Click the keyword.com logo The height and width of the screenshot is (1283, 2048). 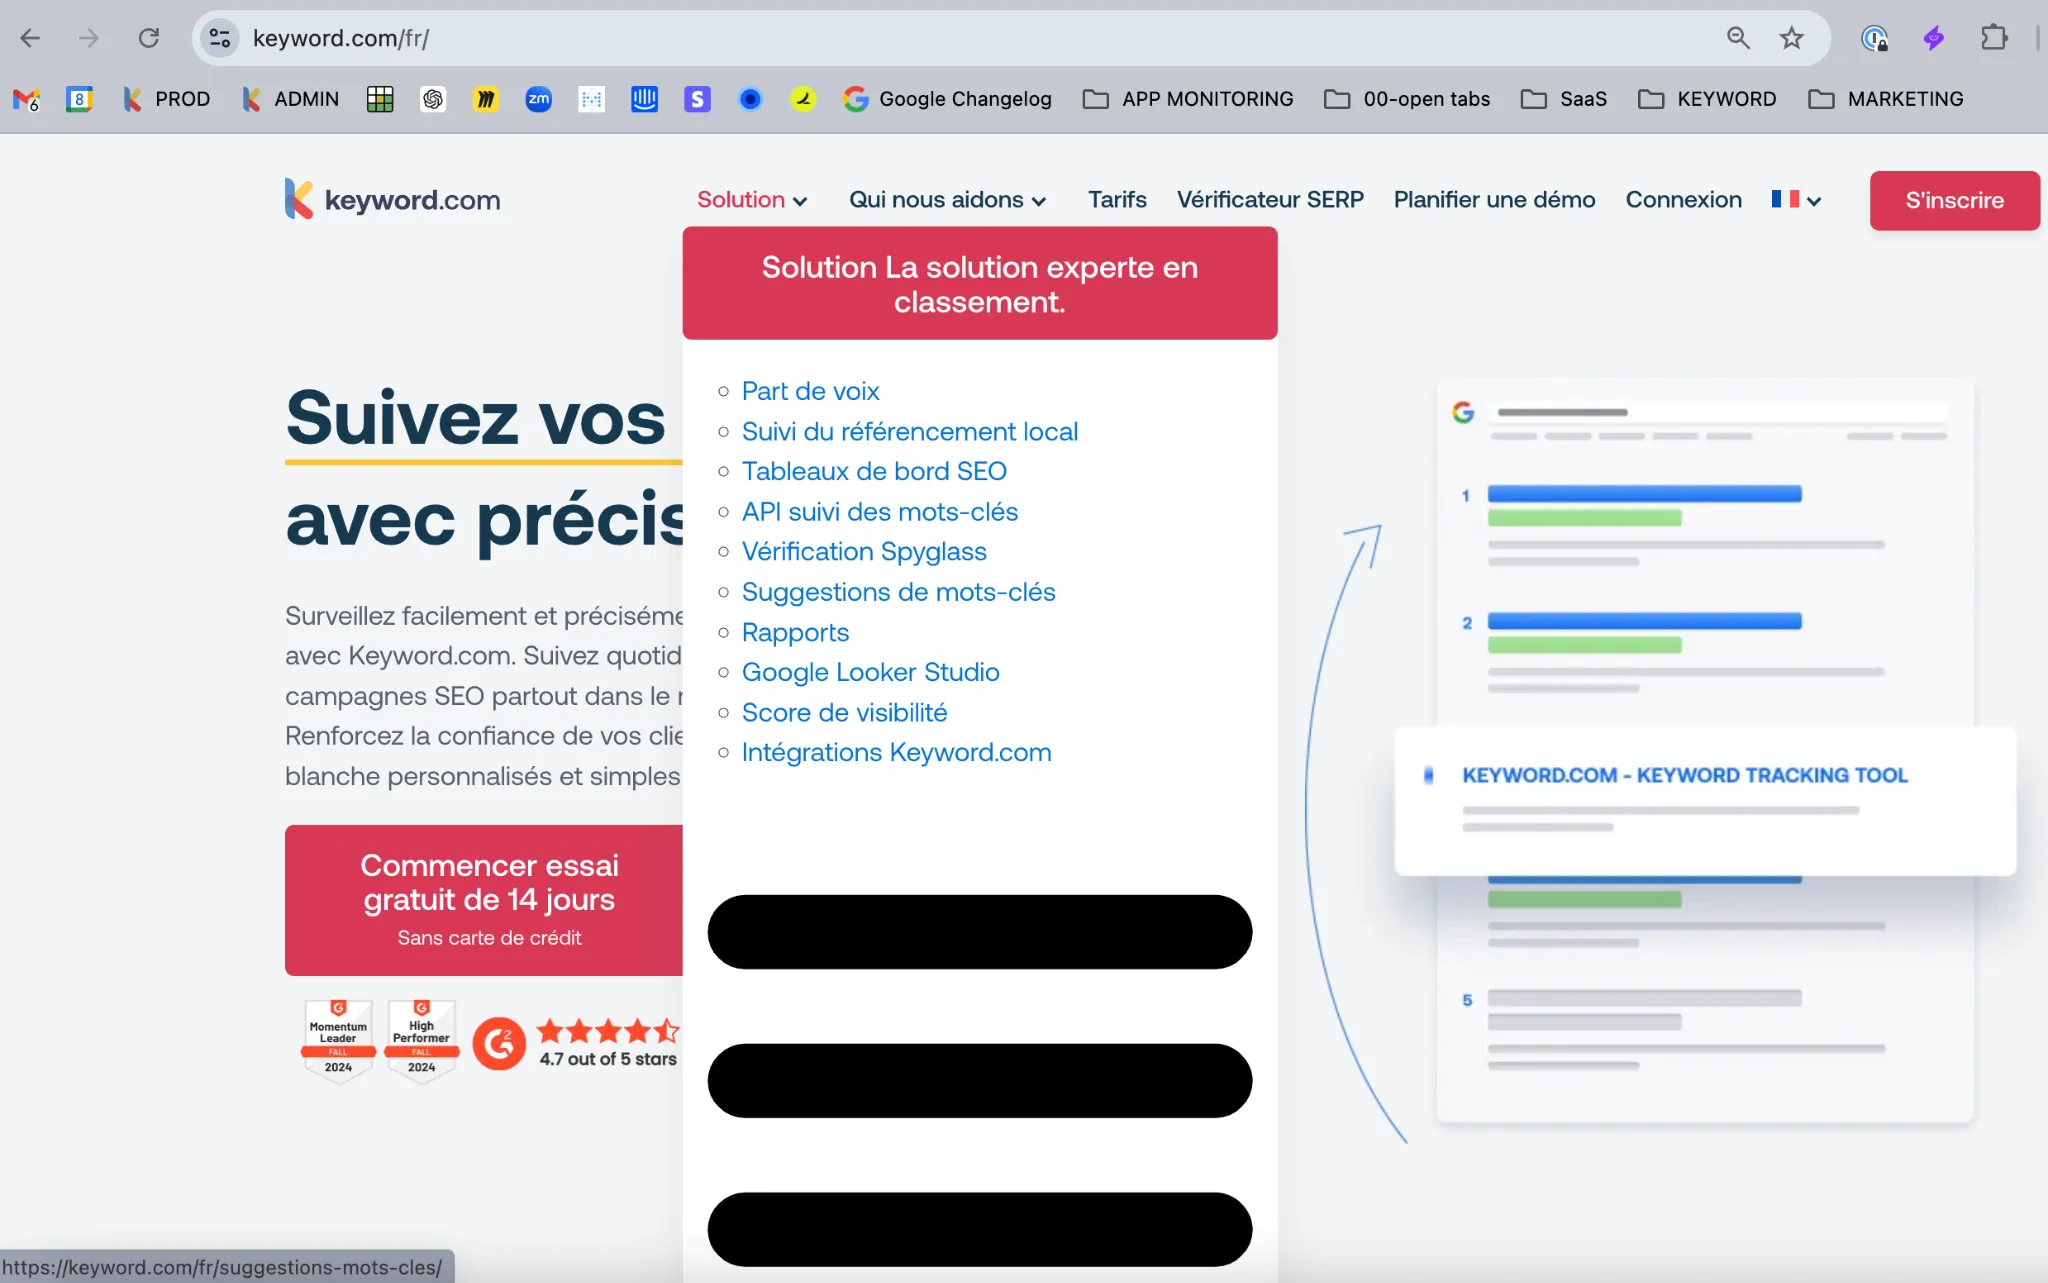(x=392, y=199)
